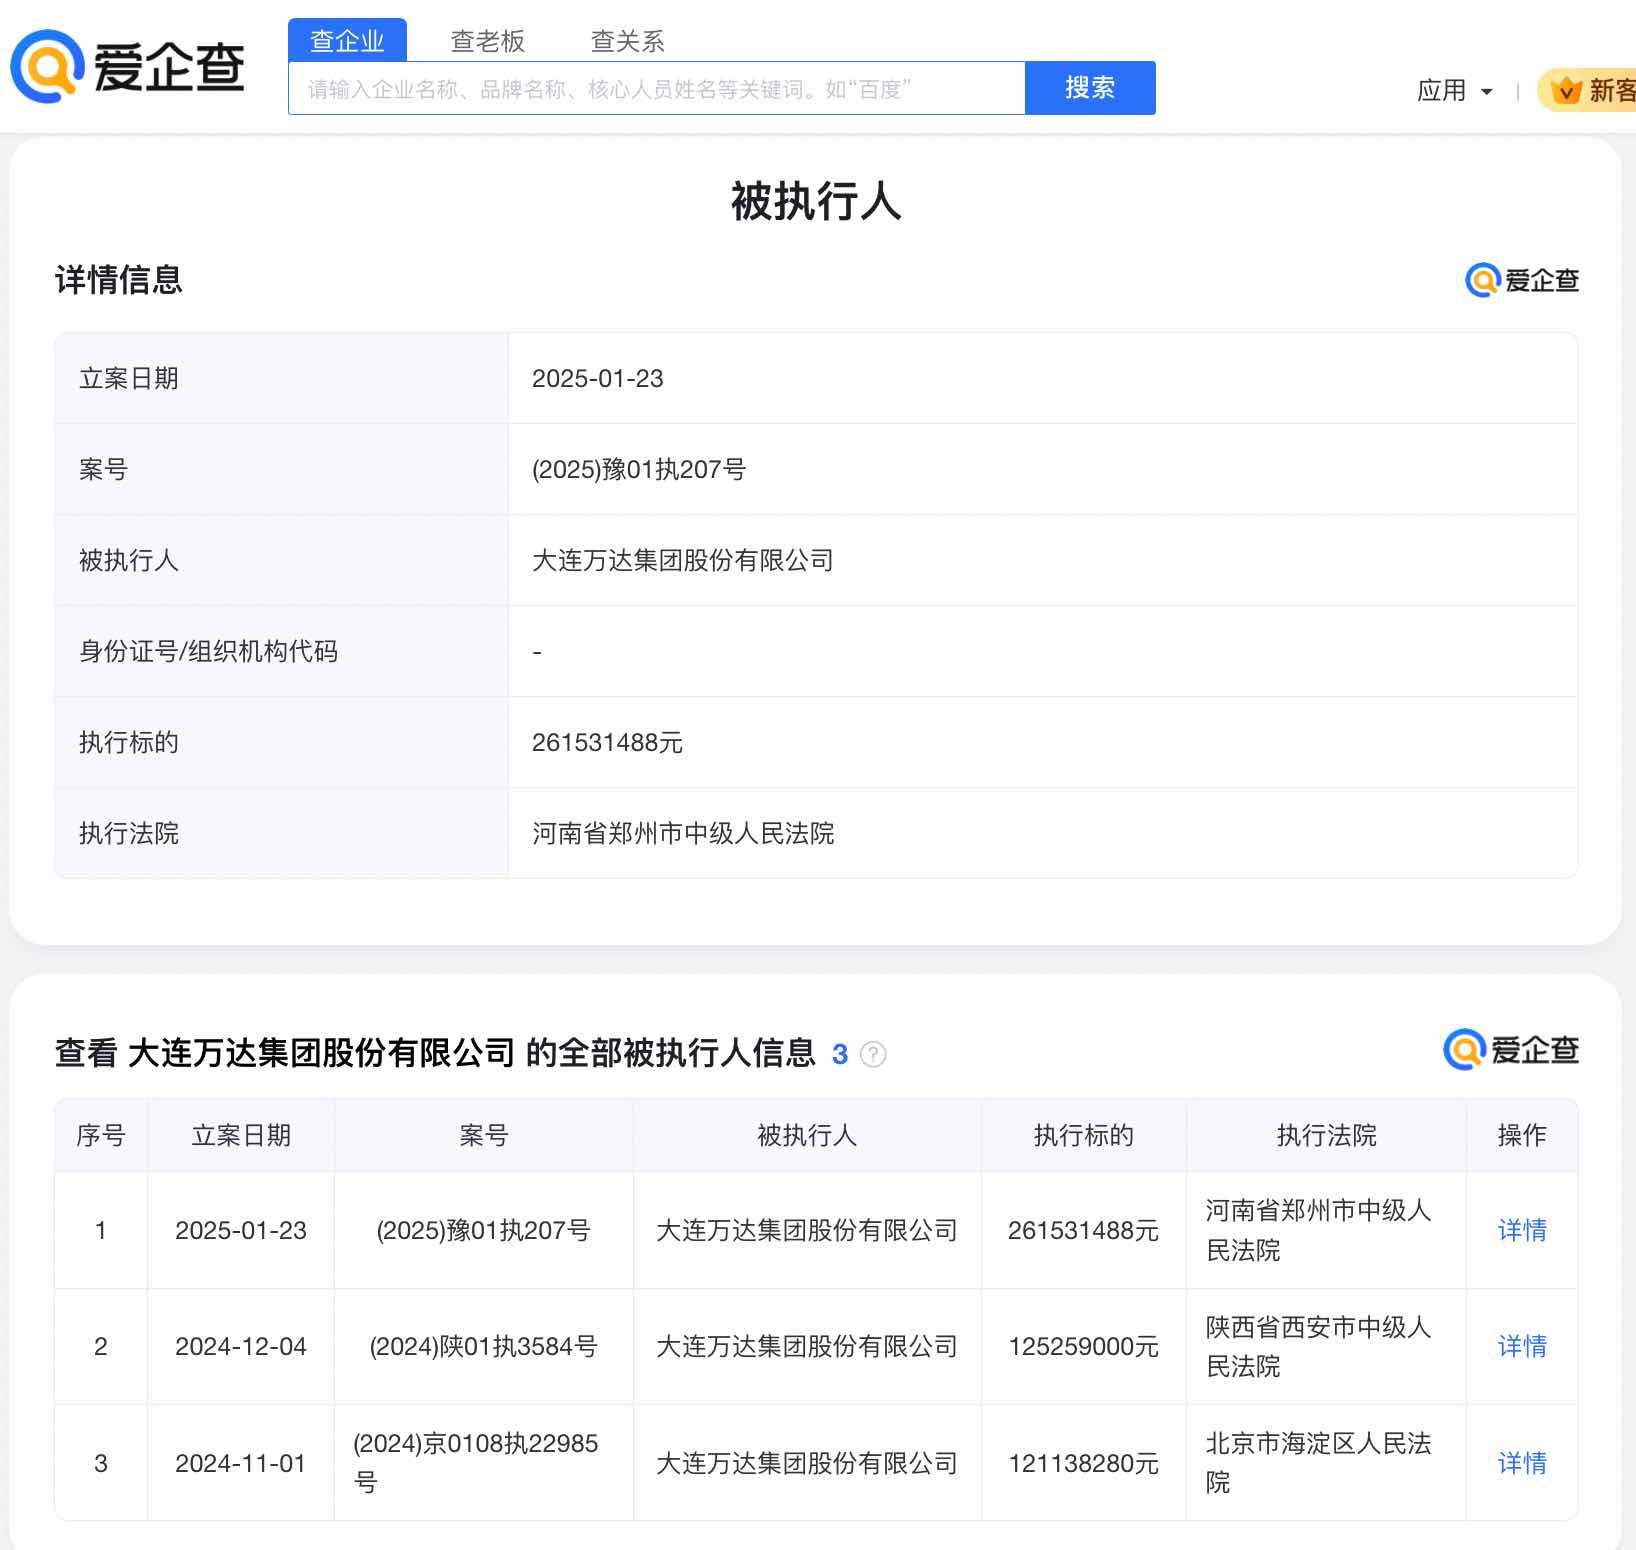Click company name 大连万达集团股份有限公司 in heading

[x=323, y=1053]
